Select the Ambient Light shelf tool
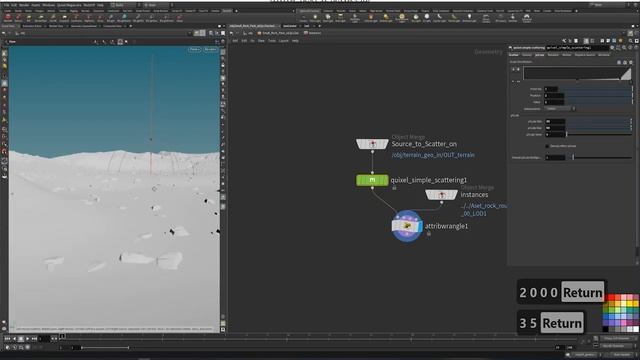This screenshot has height=360, width=640. pyautogui.click(x=469, y=18)
